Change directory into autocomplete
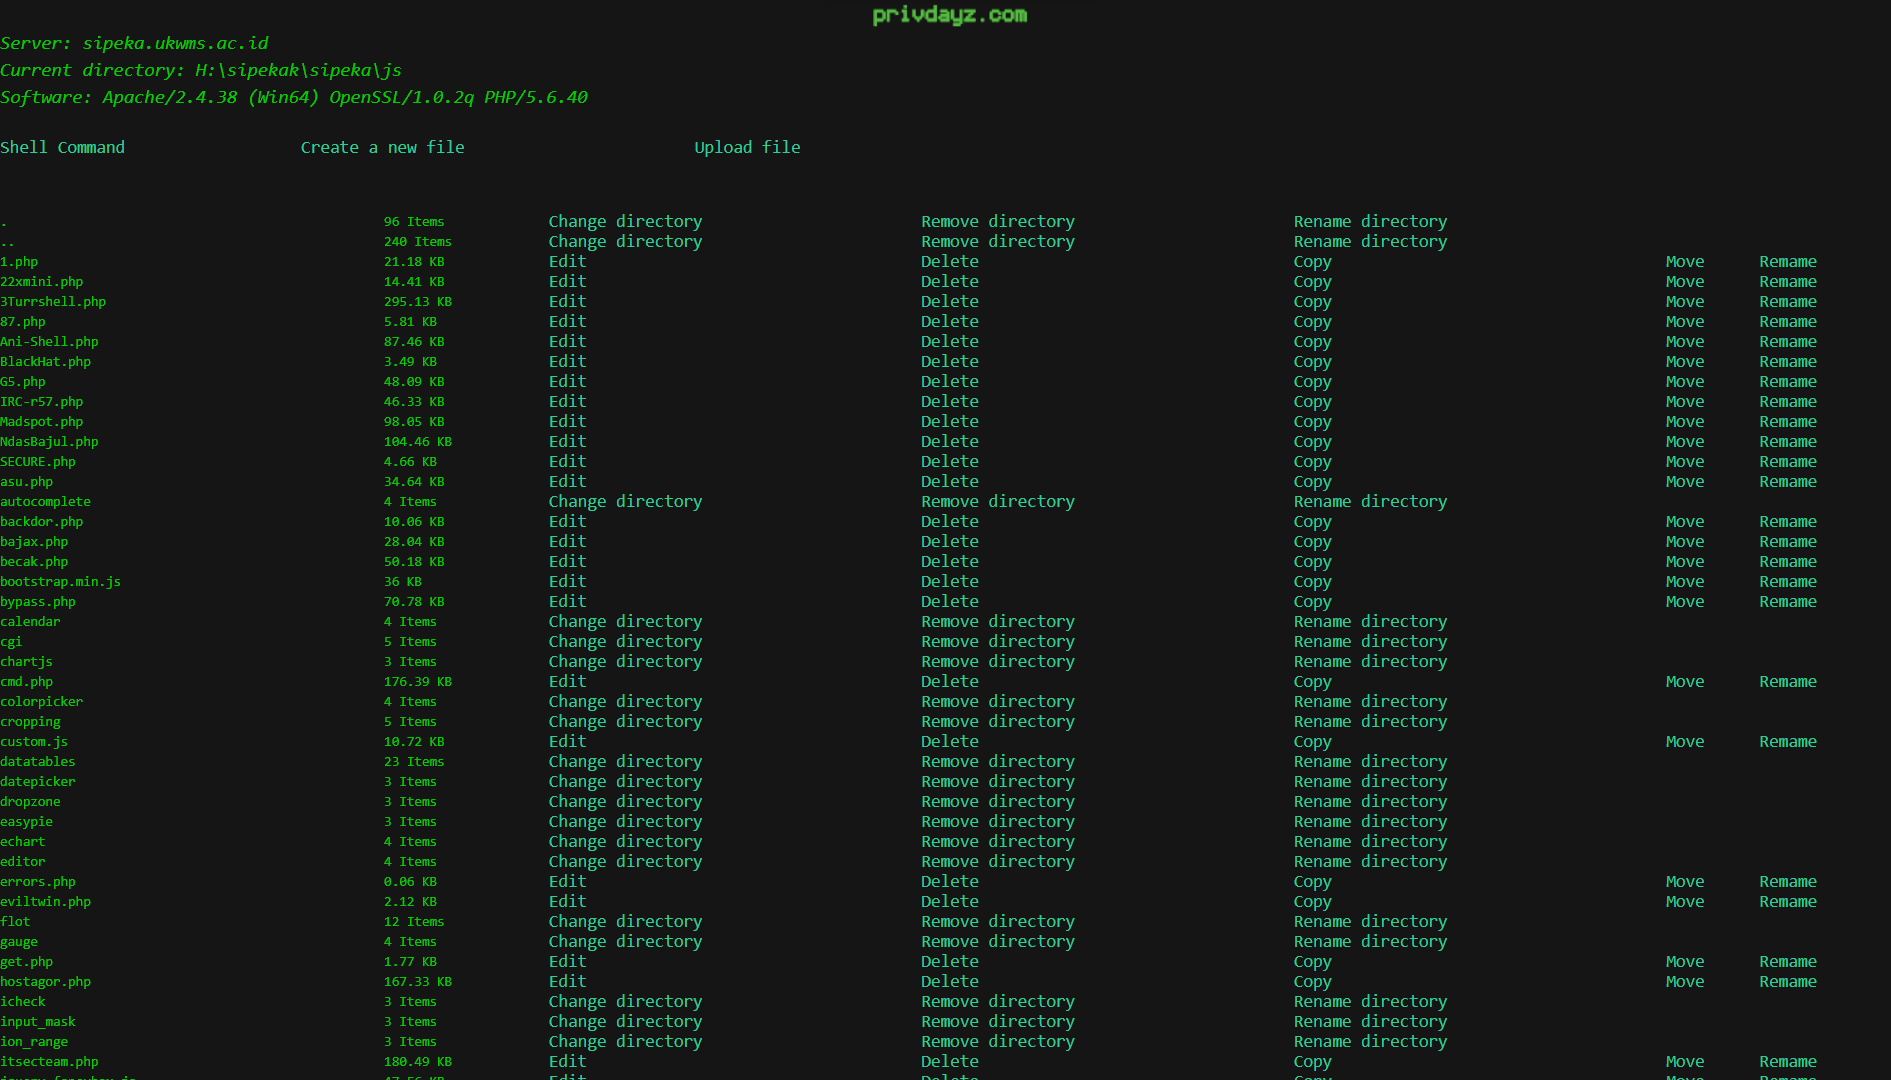 [625, 501]
